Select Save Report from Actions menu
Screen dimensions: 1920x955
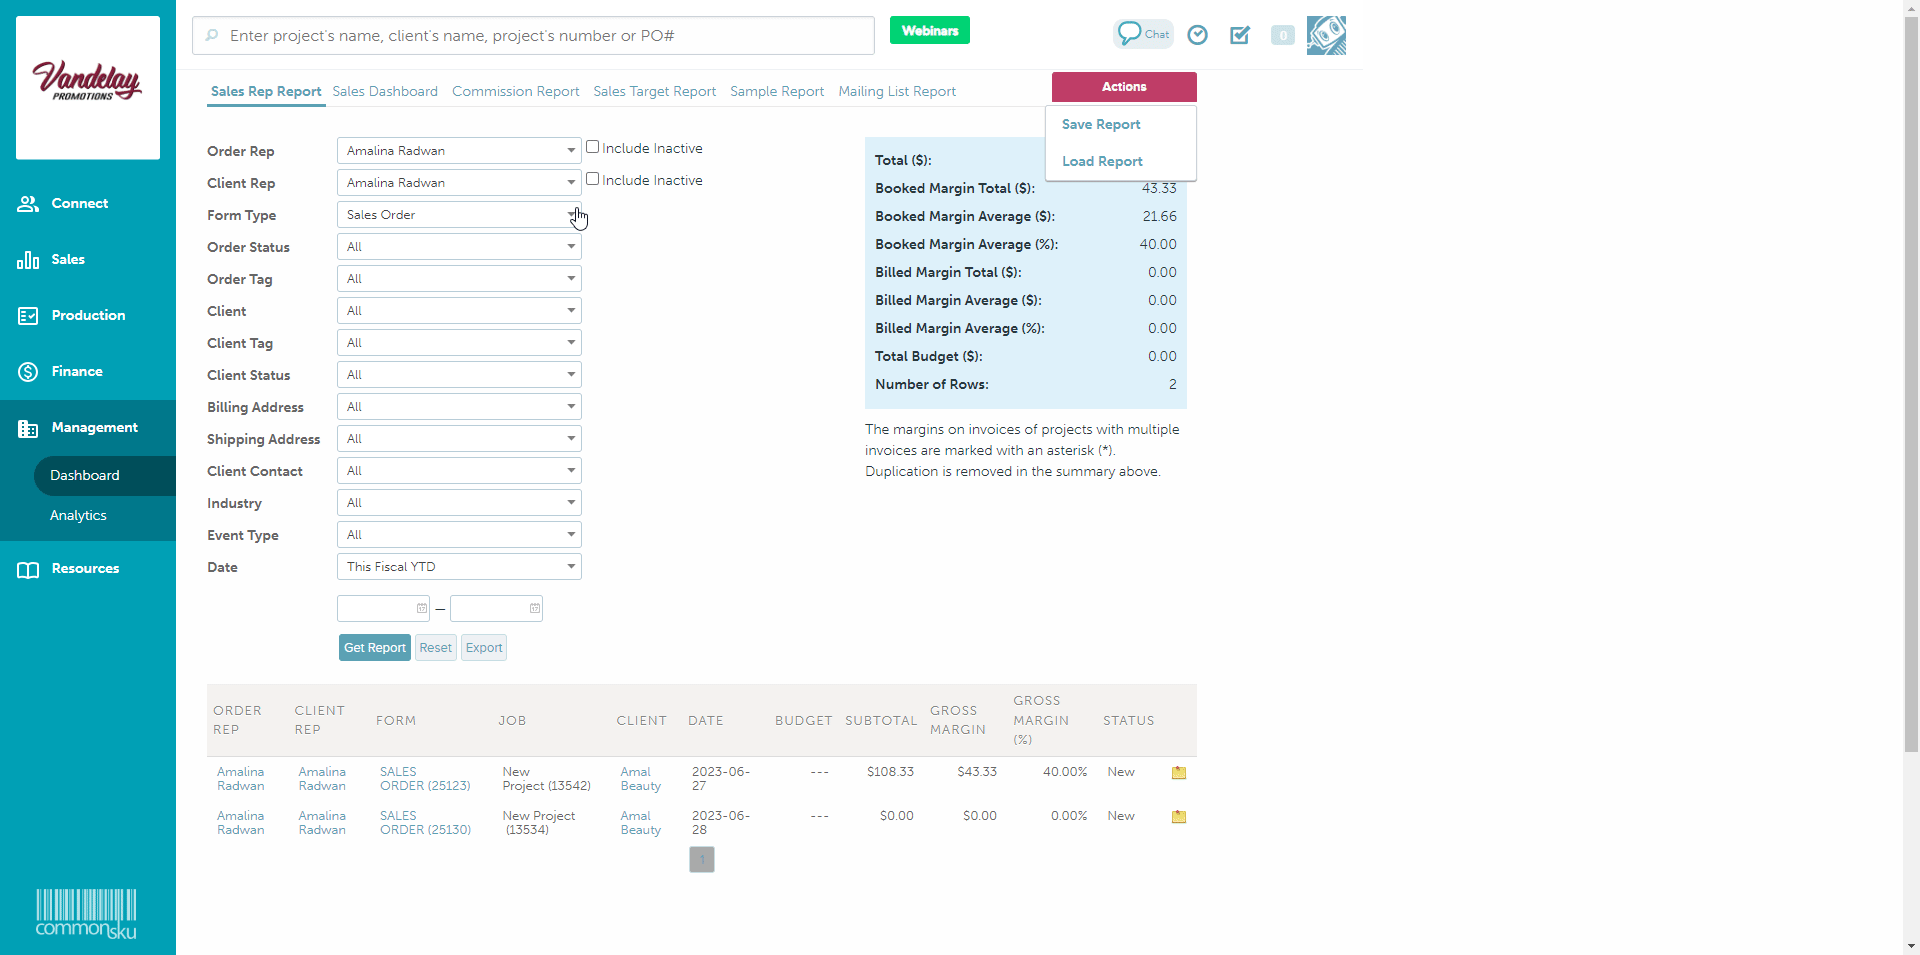tap(1101, 125)
